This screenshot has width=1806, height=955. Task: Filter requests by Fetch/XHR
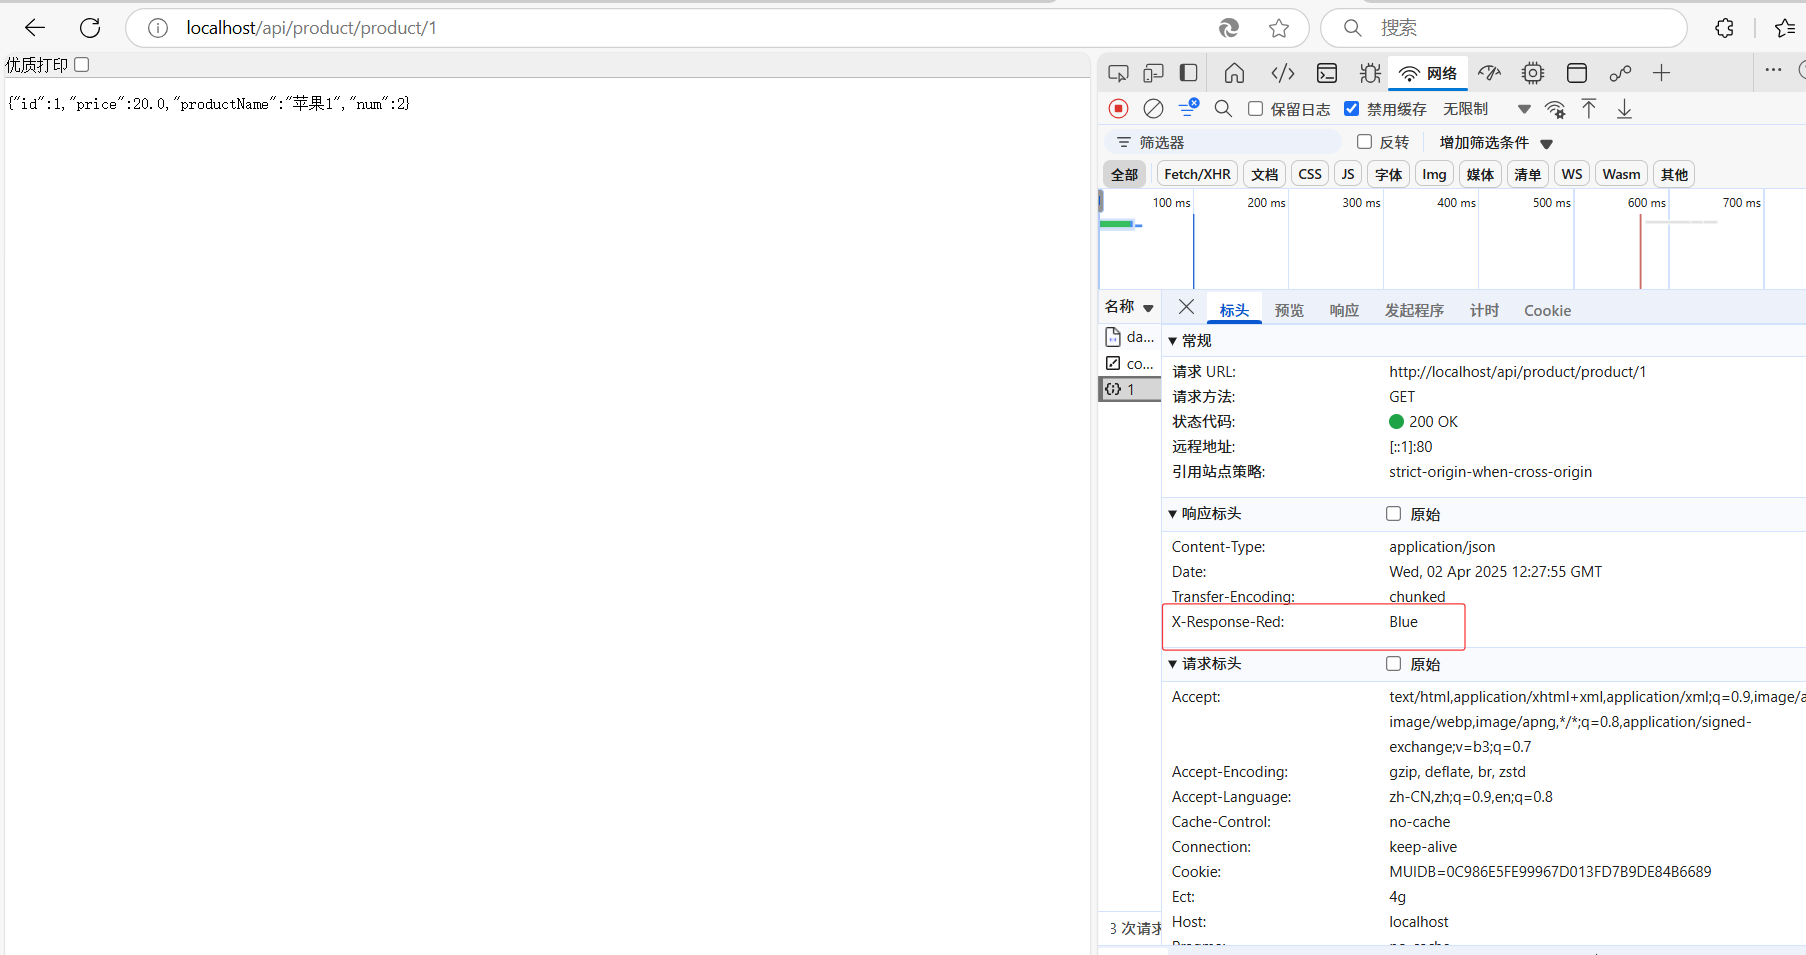1197,174
